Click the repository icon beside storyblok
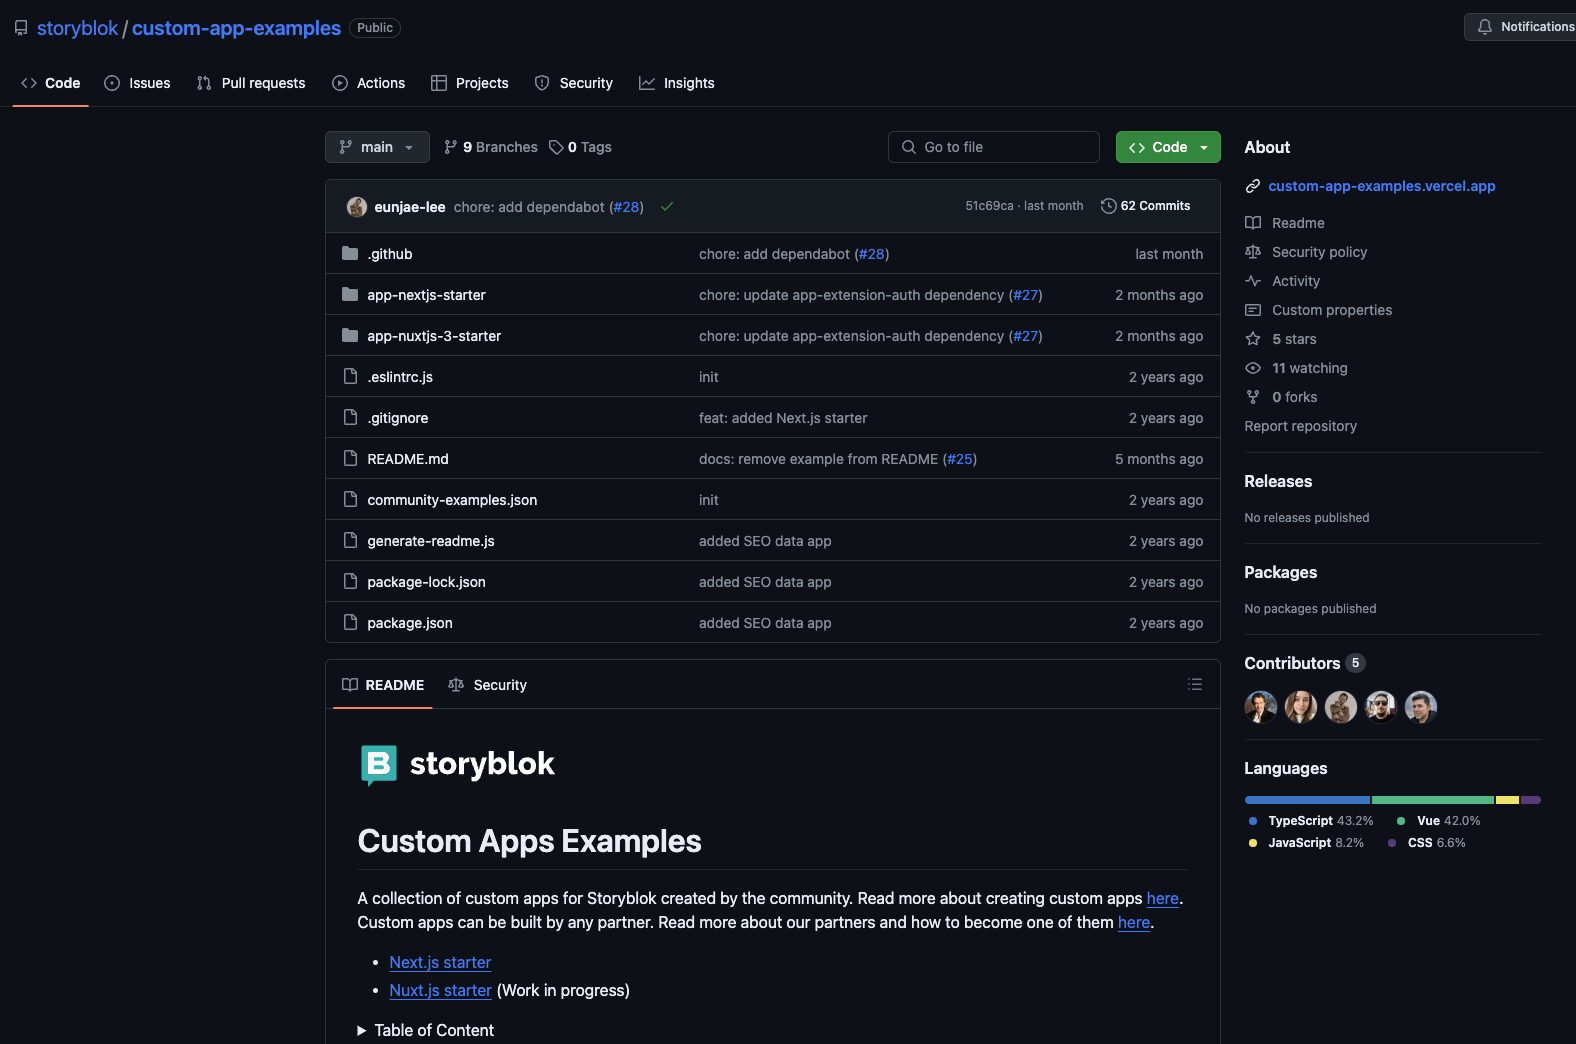Screen dimensions: 1576x1044 click(21, 28)
